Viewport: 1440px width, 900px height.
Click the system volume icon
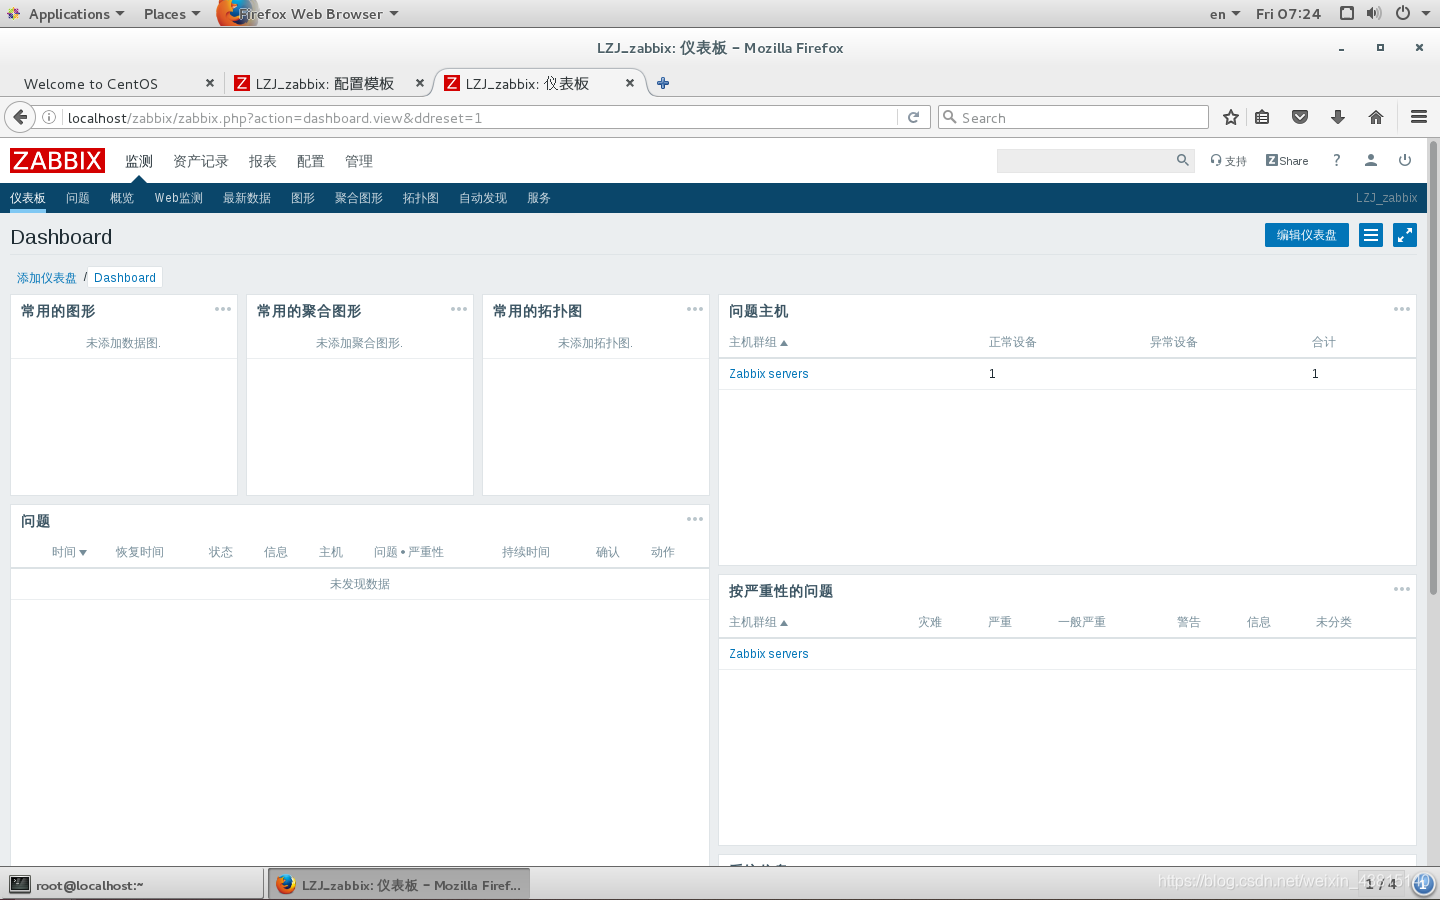[x=1374, y=13]
